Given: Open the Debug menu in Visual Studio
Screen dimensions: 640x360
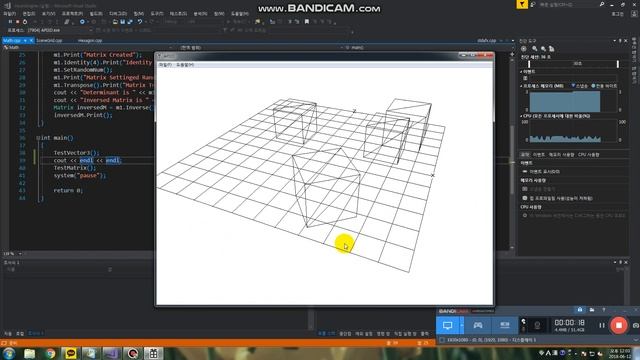Looking at the screenshot, I should 118,13.
